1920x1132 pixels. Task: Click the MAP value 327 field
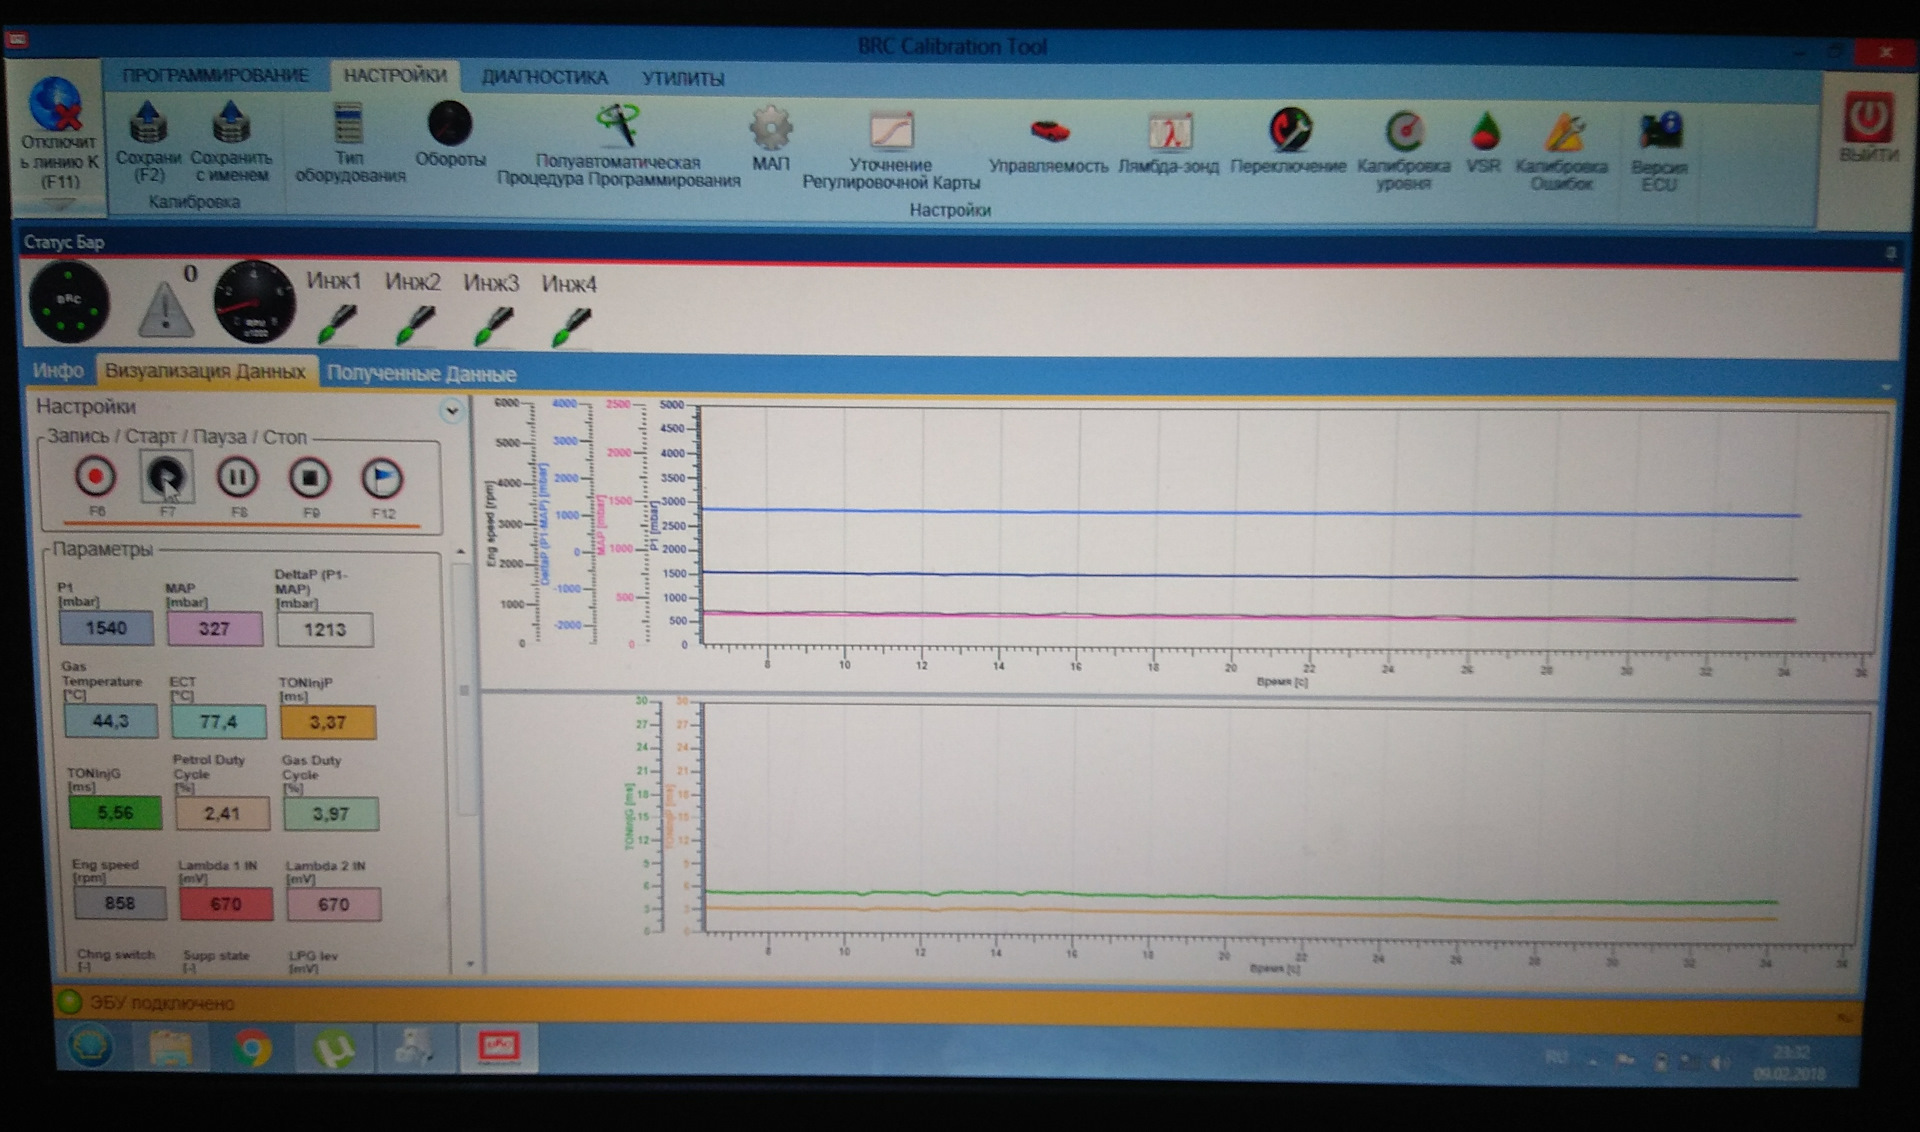(214, 629)
